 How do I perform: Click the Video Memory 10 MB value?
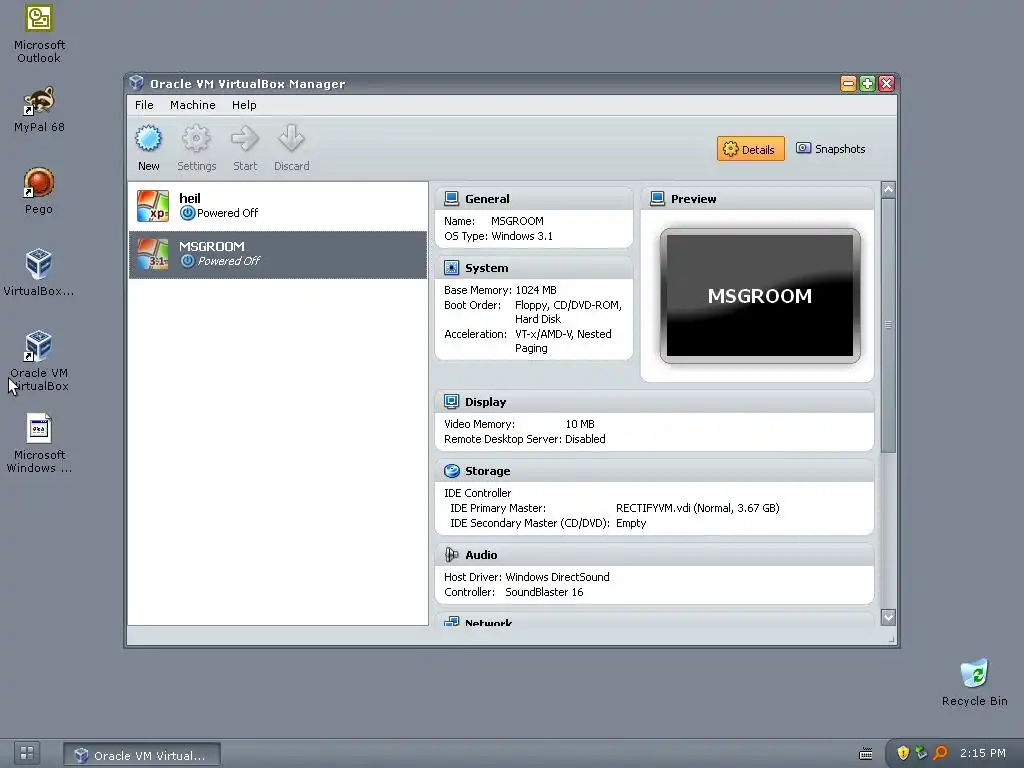coord(580,424)
